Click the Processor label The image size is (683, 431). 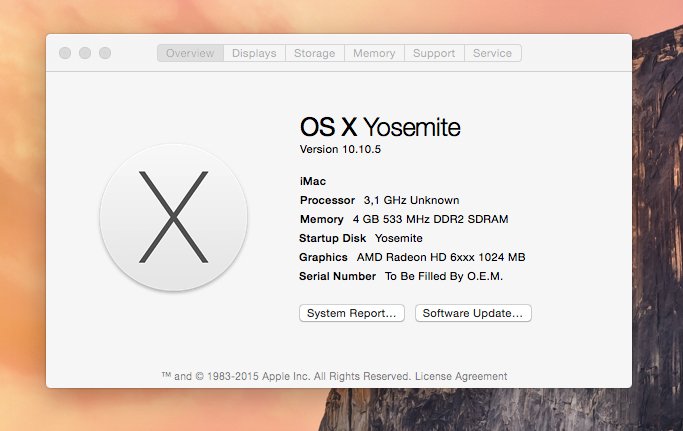coord(327,200)
